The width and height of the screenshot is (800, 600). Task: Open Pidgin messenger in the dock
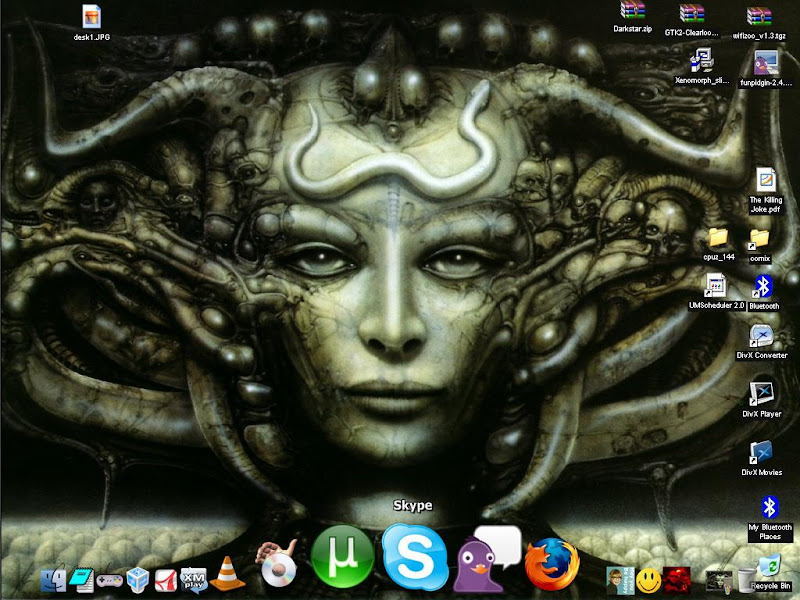coord(486,559)
